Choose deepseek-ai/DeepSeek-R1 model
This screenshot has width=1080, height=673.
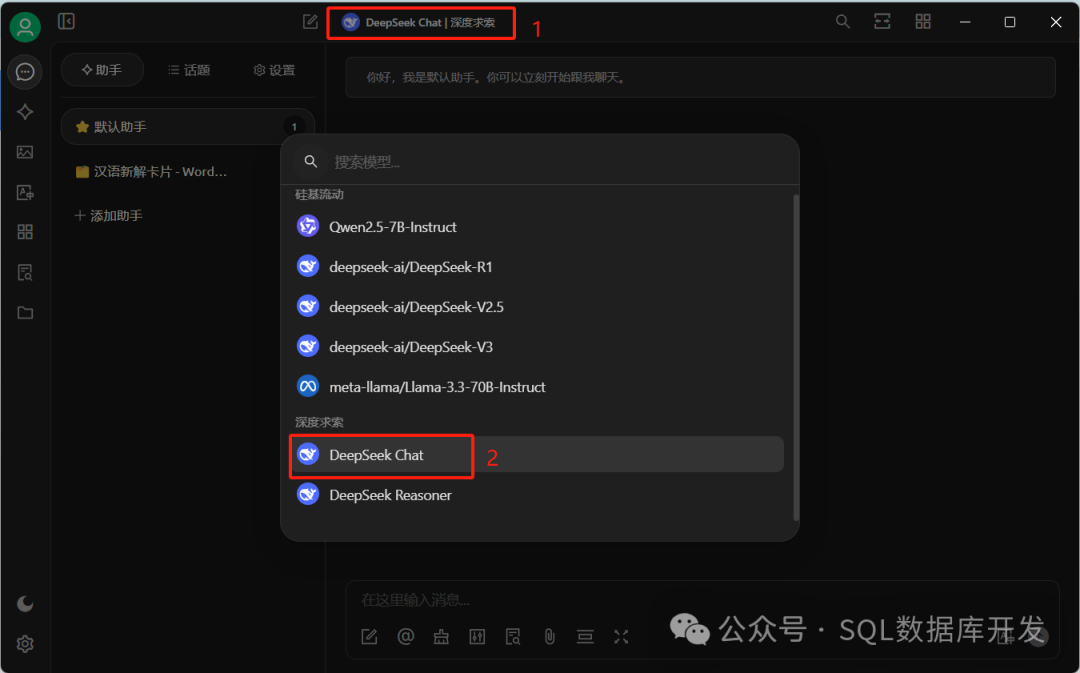539,267
